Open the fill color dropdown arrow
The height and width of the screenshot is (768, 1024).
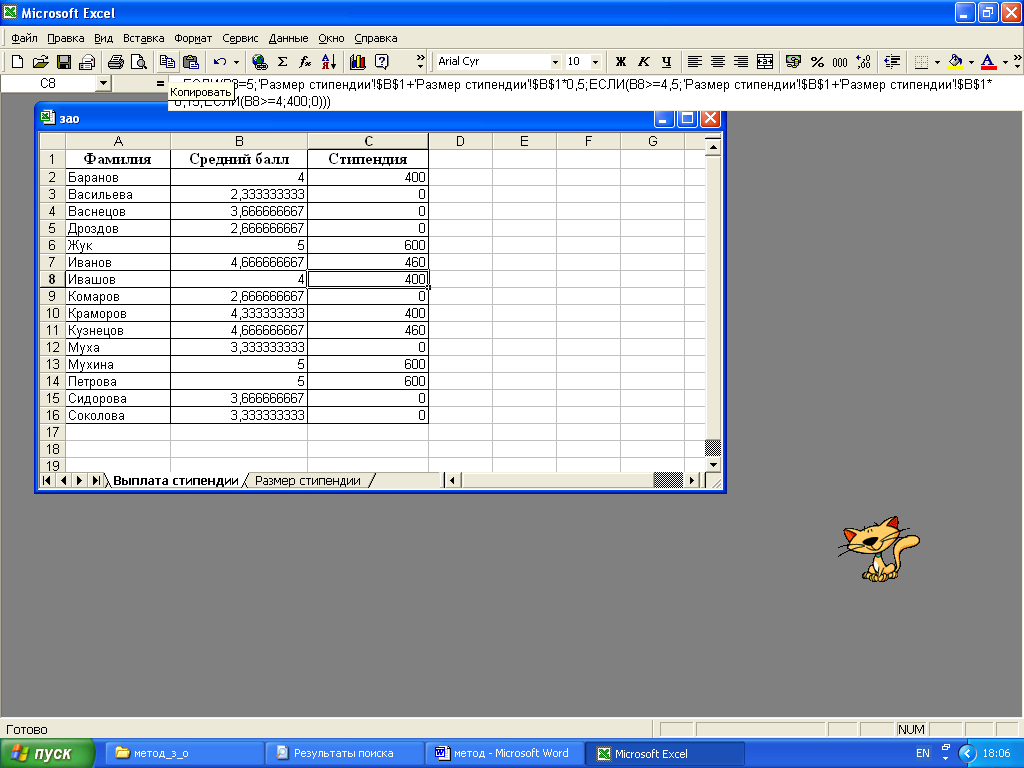click(x=971, y=61)
